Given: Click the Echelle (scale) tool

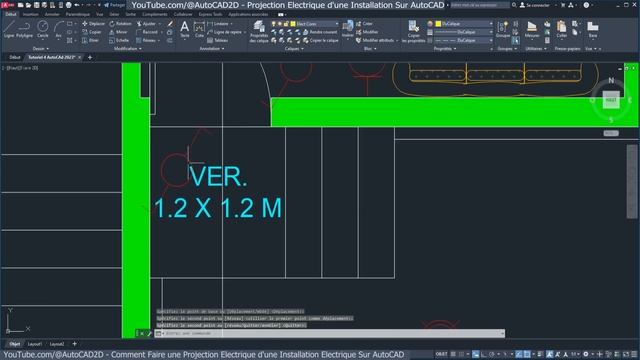Looking at the screenshot, I should click(x=119, y=40).
